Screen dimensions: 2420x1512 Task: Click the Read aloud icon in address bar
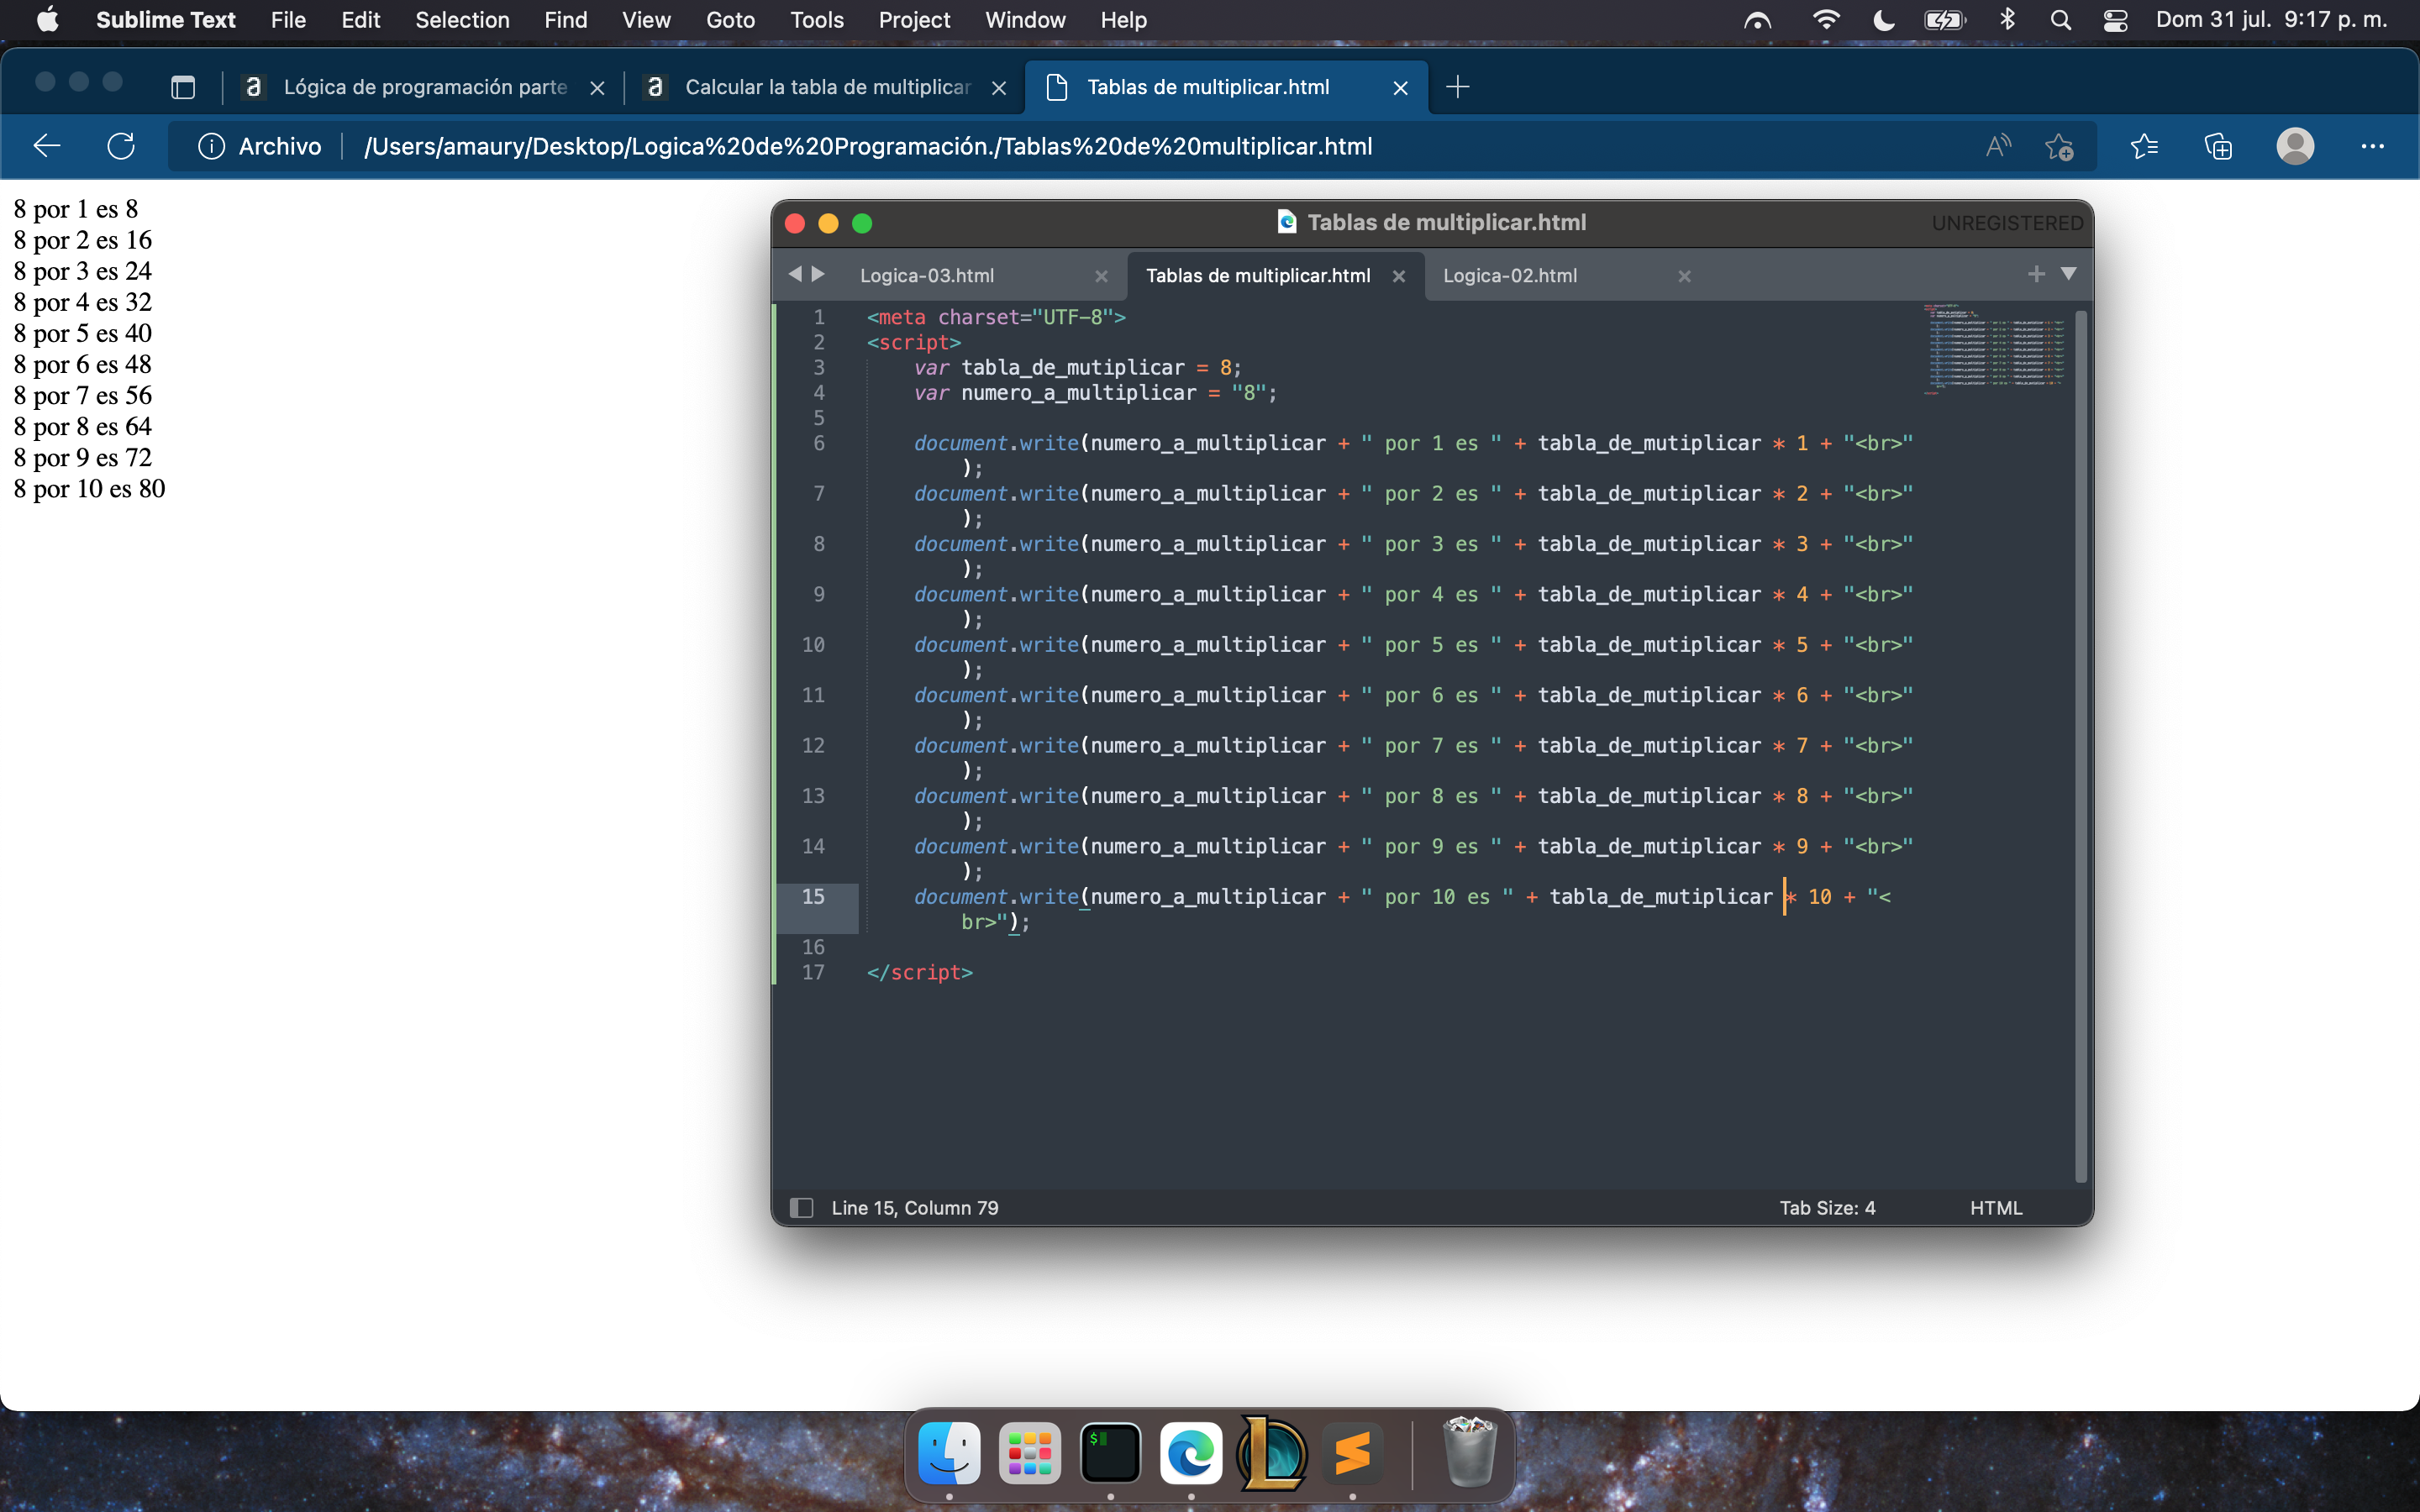point(1998,146)
